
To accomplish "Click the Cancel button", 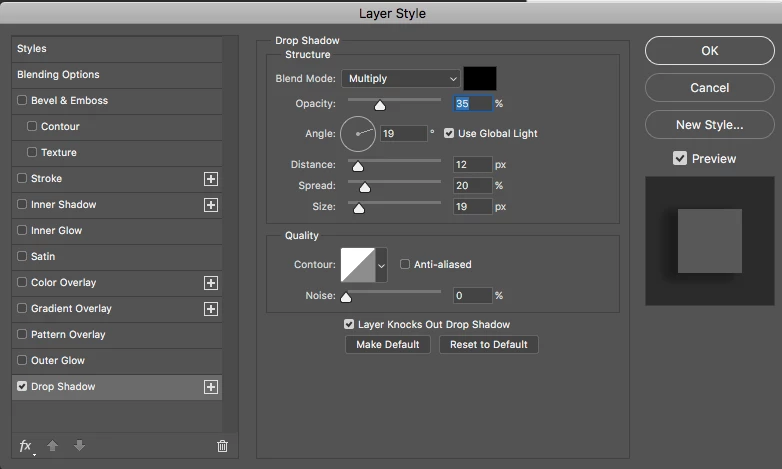I will pos(710,88).
